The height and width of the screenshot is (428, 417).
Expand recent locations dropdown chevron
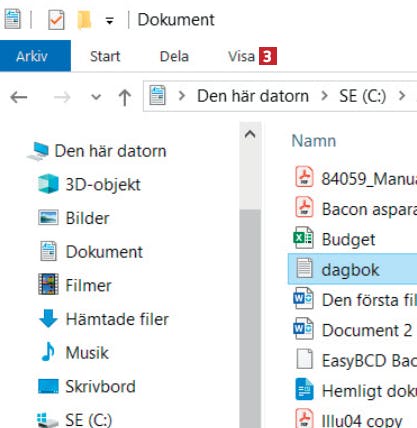click(96, 97)
